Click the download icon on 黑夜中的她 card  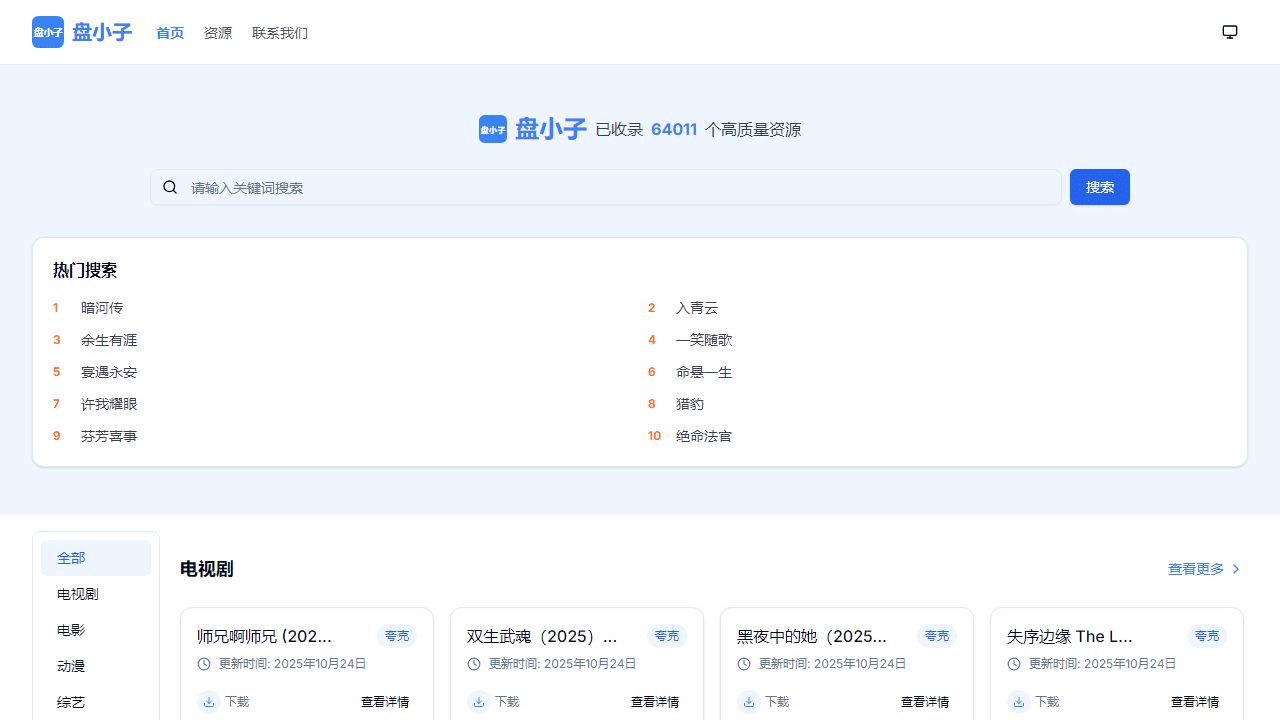(x=749, y=702)
